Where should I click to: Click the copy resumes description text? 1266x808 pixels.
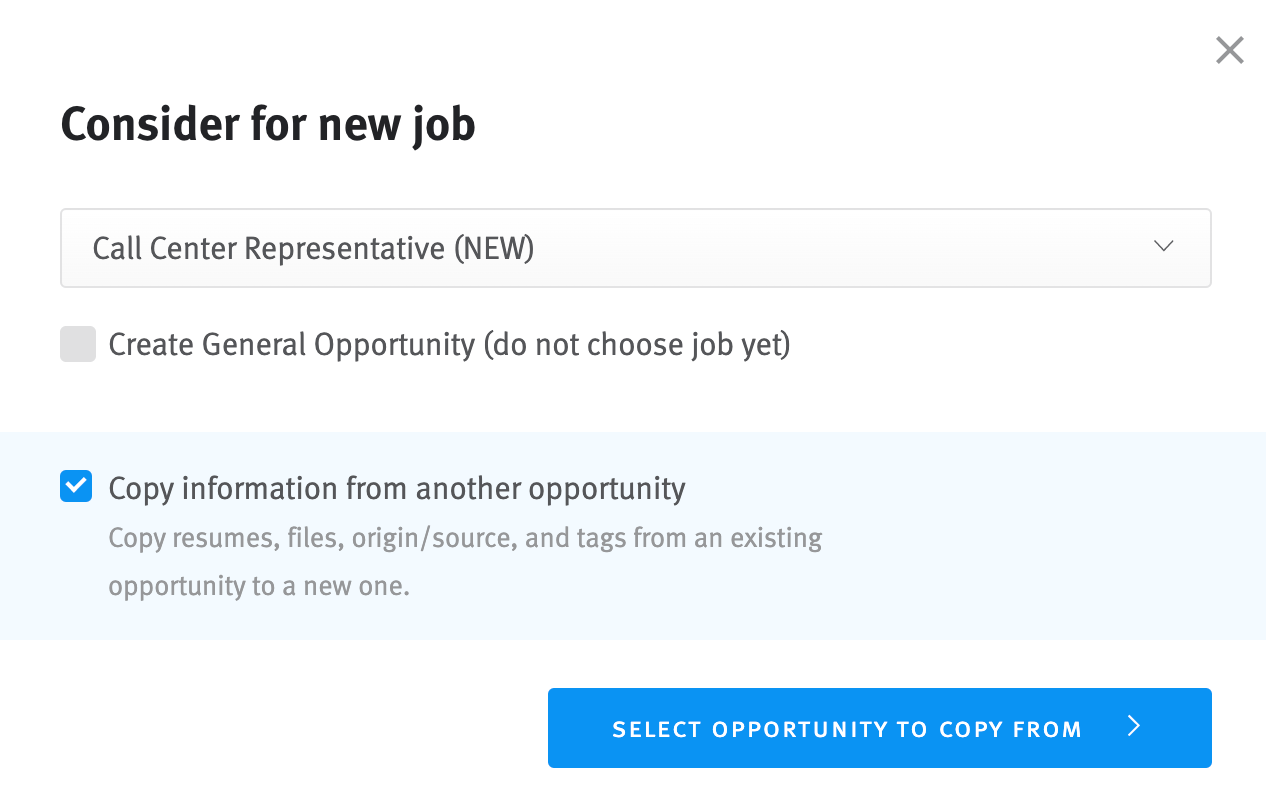click(464, 560)
